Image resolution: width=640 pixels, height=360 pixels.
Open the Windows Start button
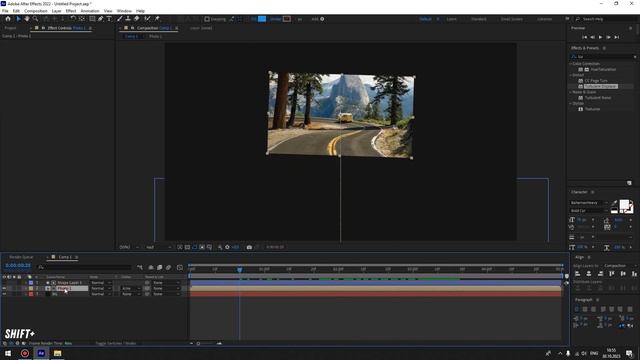point(8,353)
